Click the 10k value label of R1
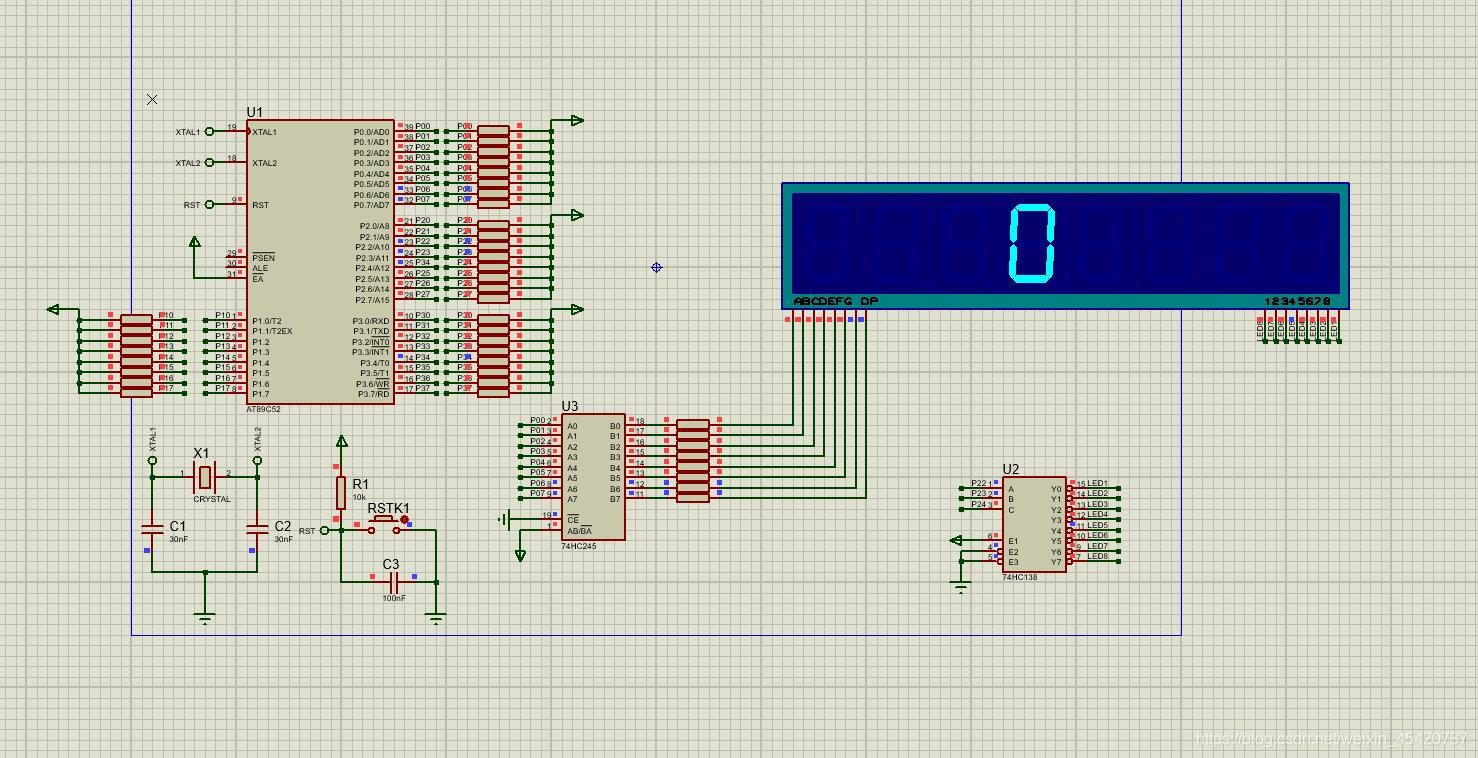 [x=359, y=497]
